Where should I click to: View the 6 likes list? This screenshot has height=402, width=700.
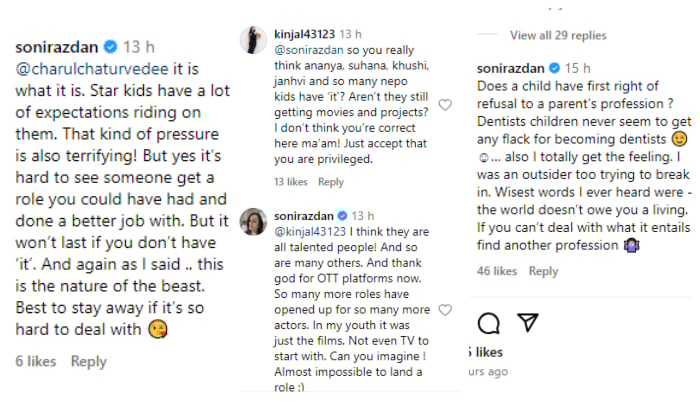(x=35, y=361)
